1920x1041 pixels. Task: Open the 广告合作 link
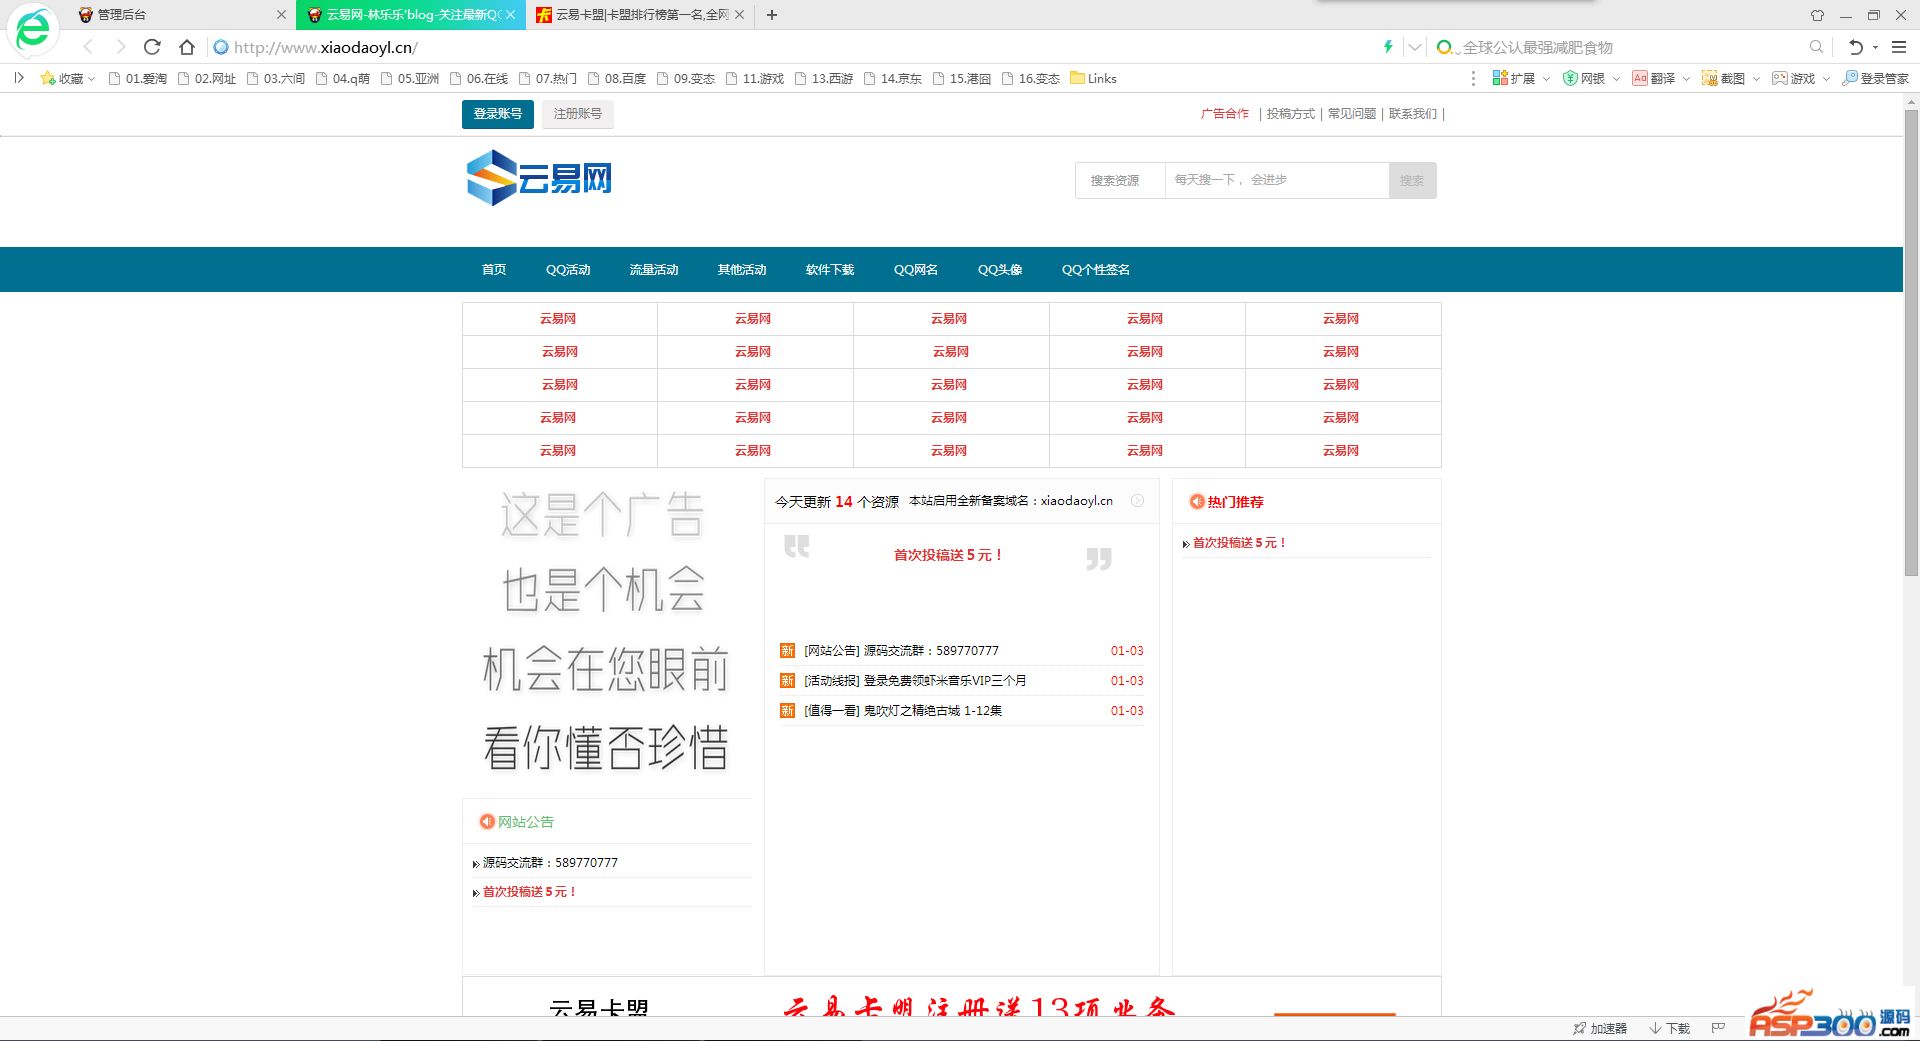(x=1224, y=114)
